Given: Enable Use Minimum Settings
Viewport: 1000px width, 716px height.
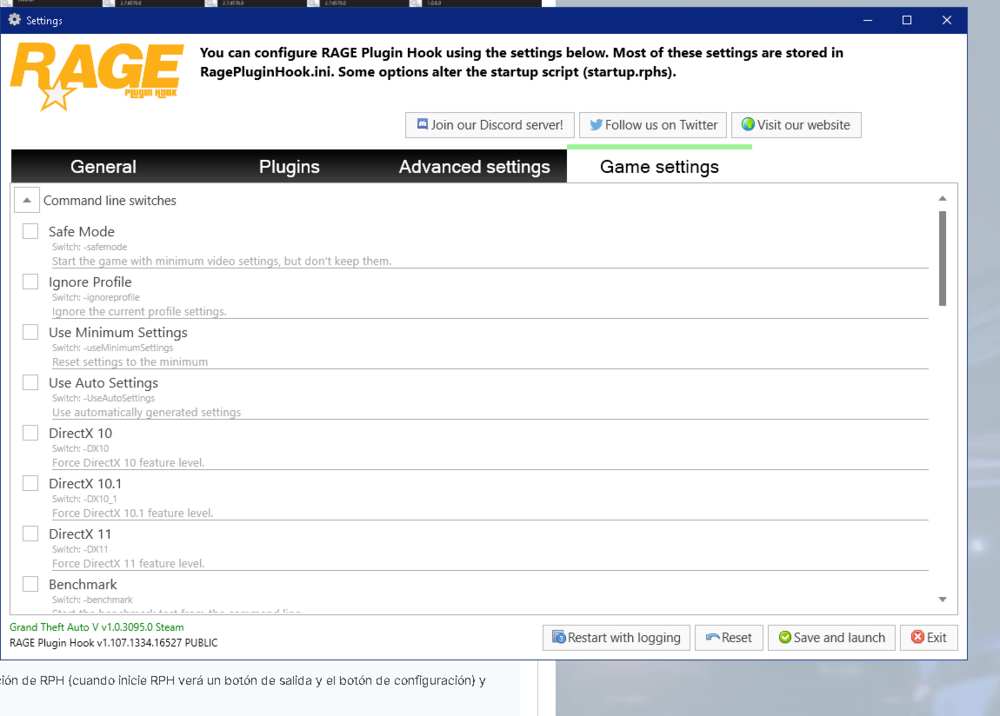Looking at the screenshot, I should (29, 331).
